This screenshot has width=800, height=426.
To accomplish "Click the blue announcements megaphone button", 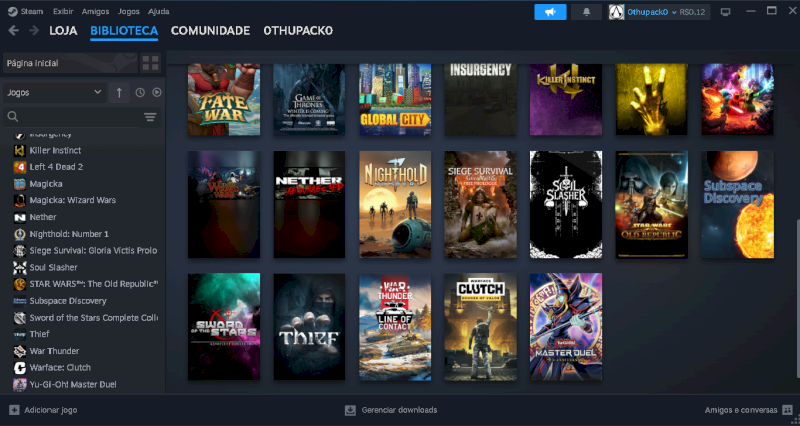I will pyautogui.click(x=550, y=12).
